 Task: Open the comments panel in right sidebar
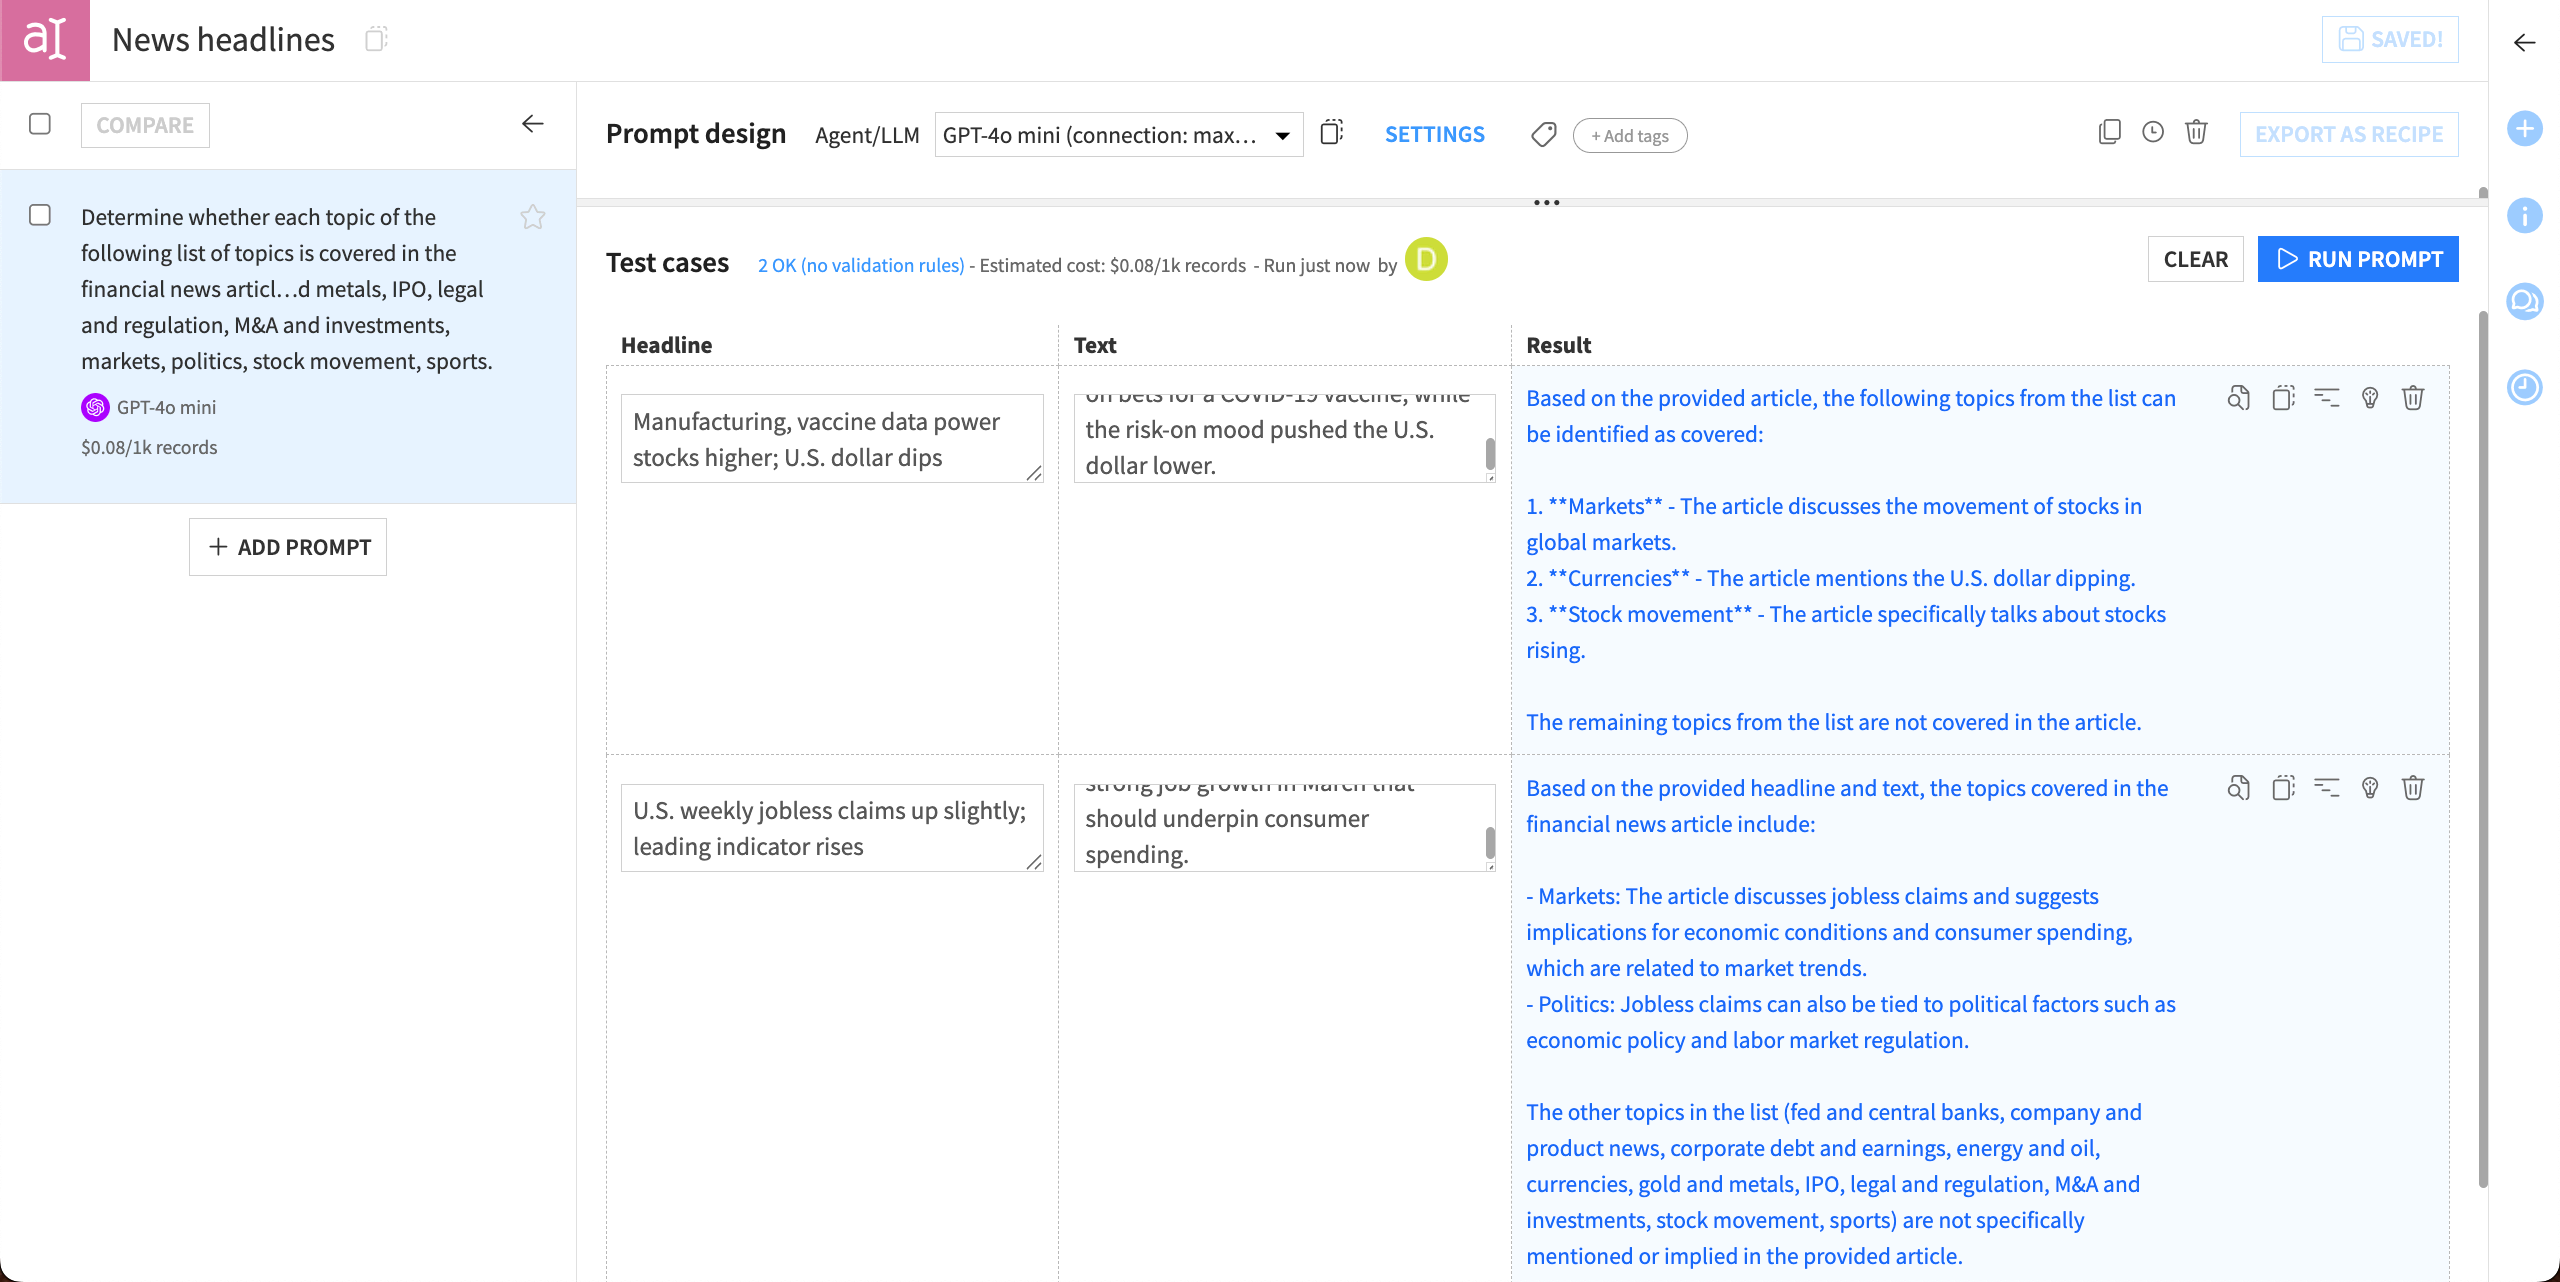point(2524,302)
